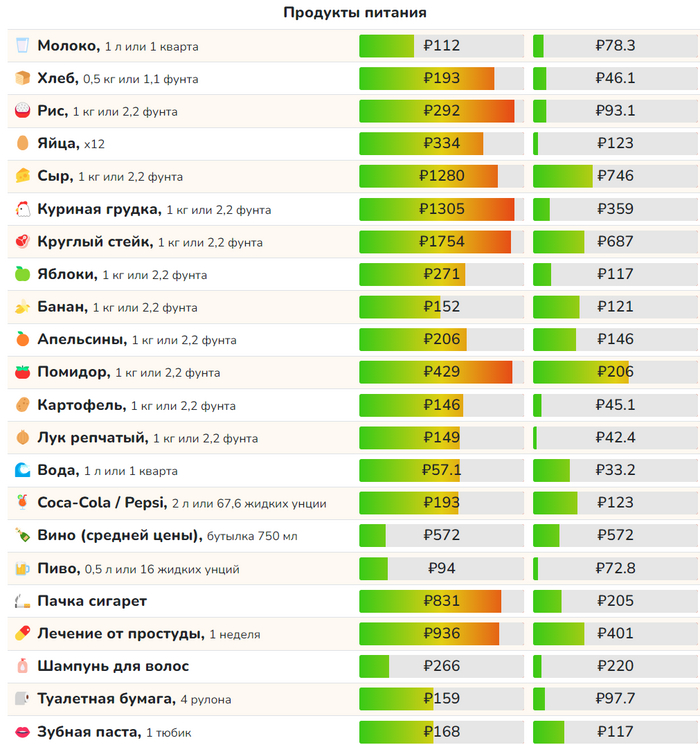The height and width of the screenshot is (745, 700).
Task: Click the Лечение от простуды label
Action: [x=120, y=633]
